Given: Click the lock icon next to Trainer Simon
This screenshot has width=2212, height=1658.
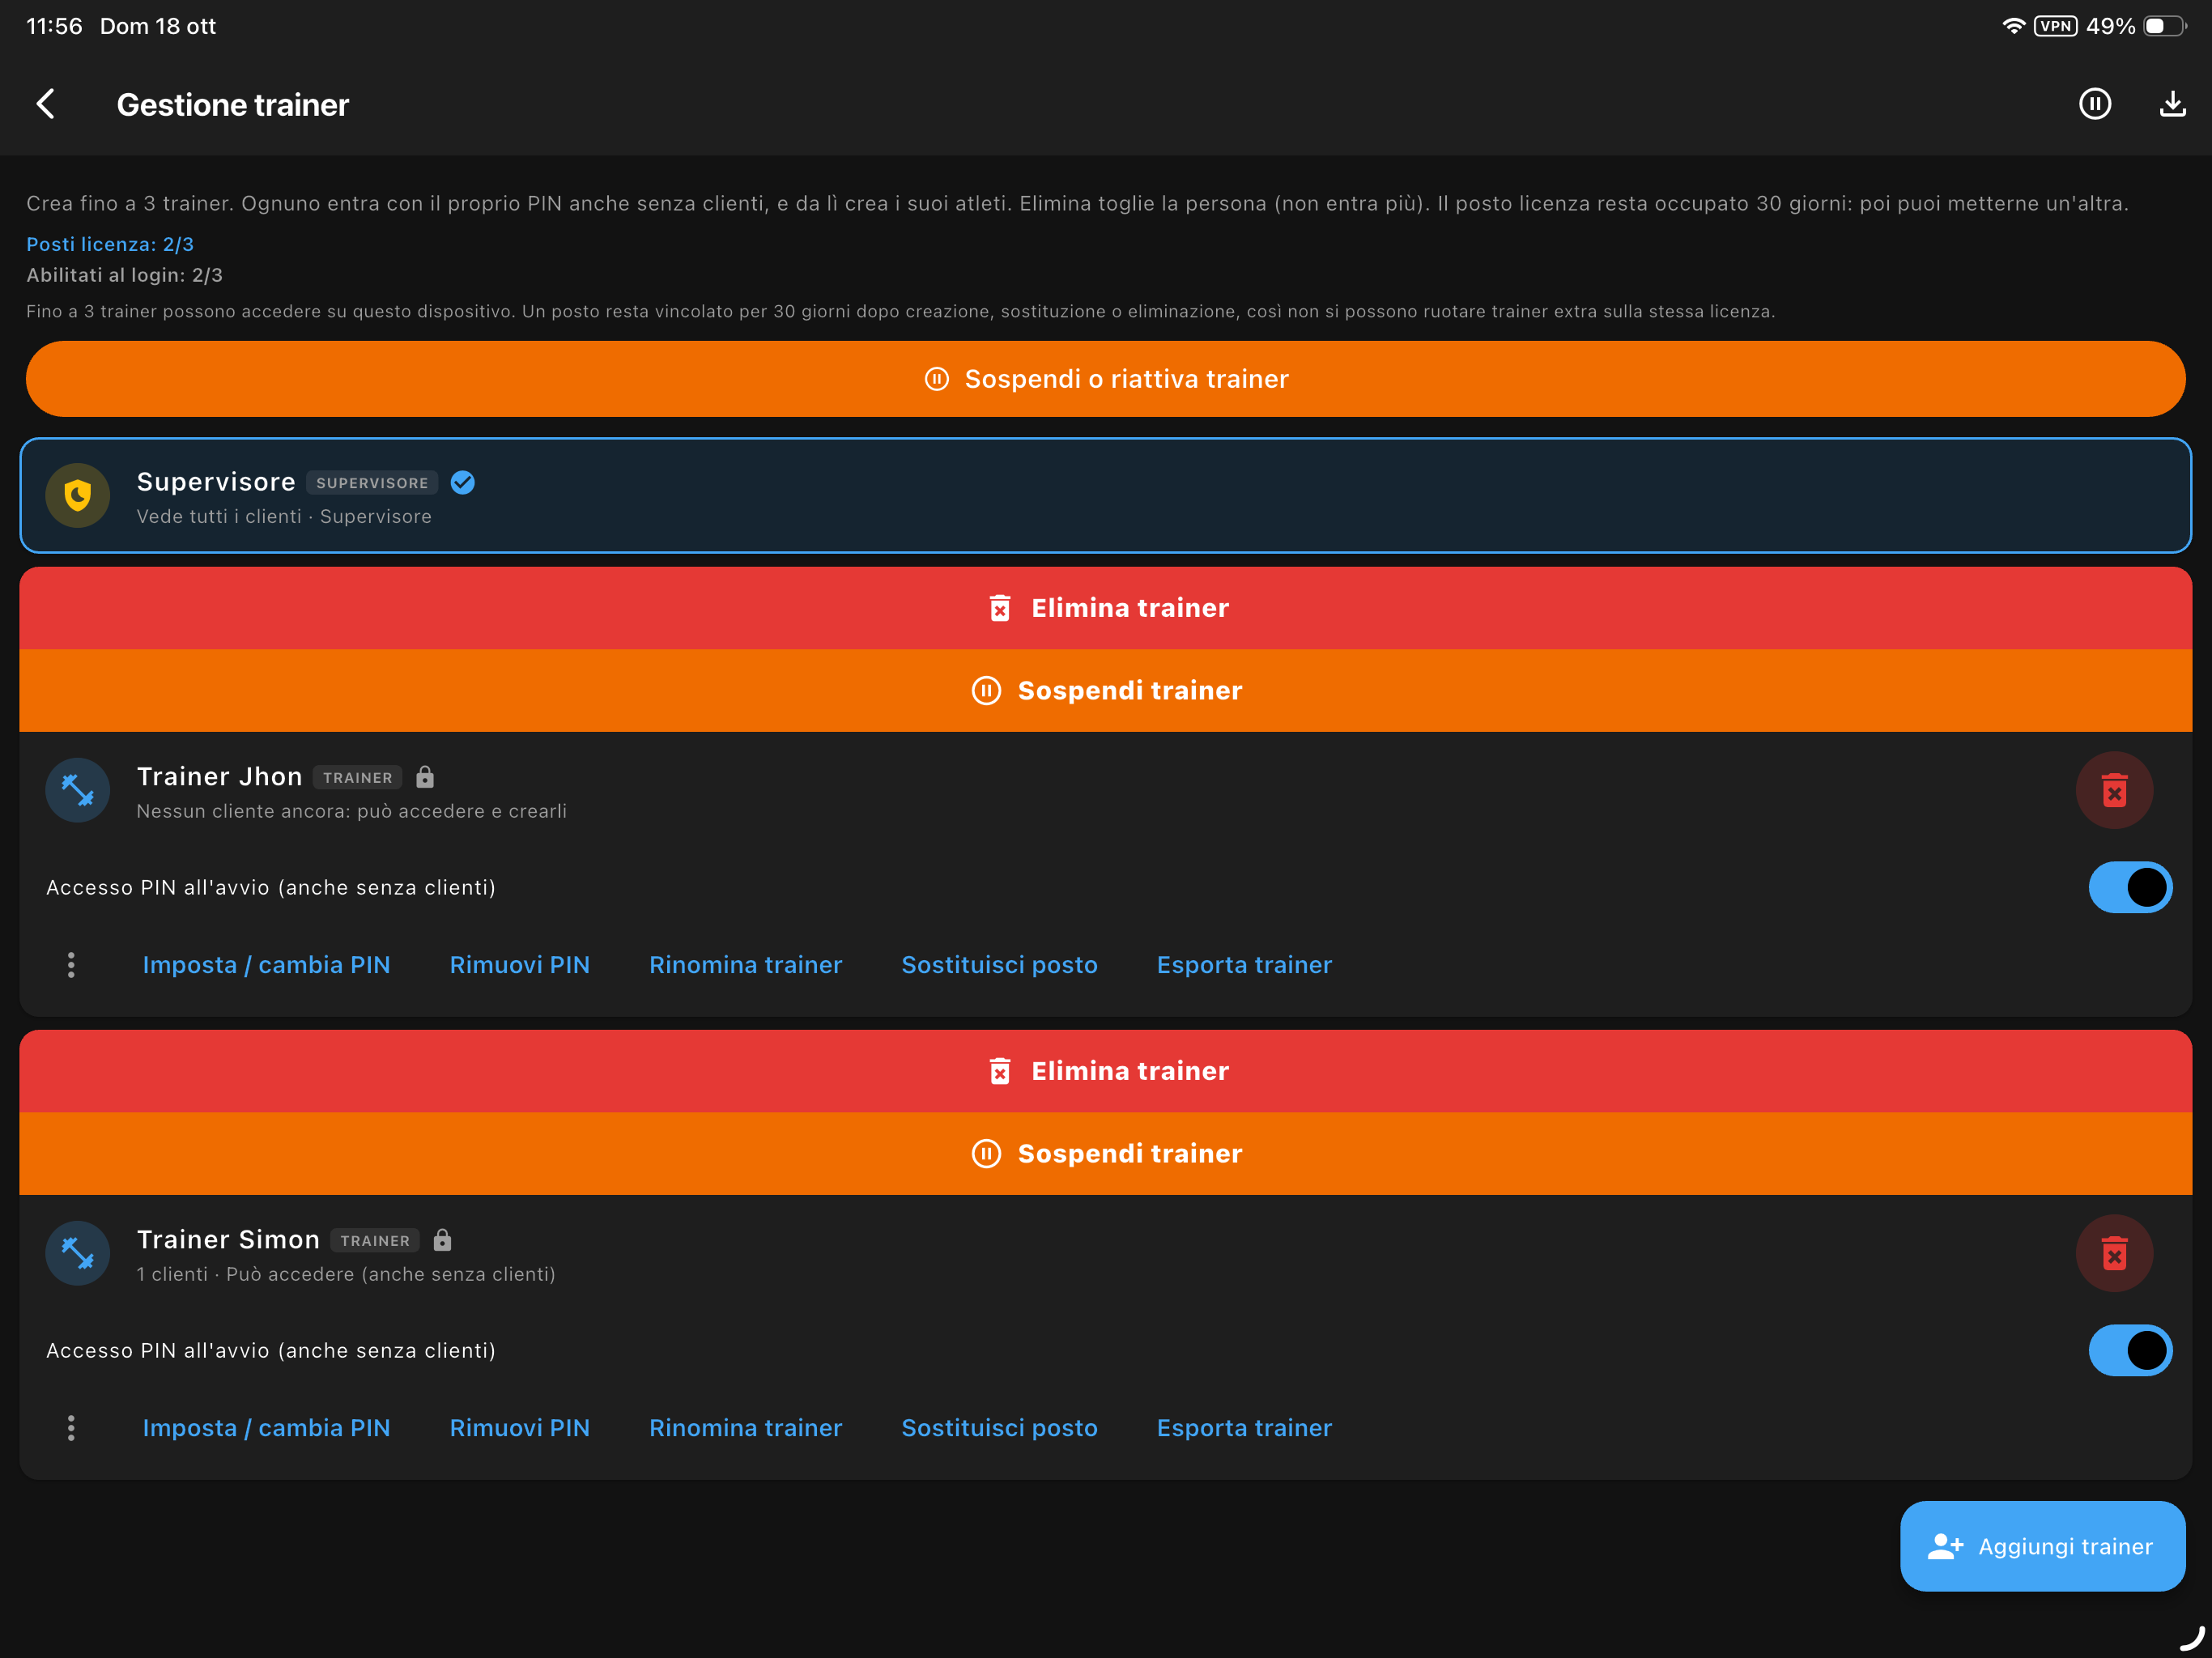Looking at the screenshot, I should coord(442,1240).
